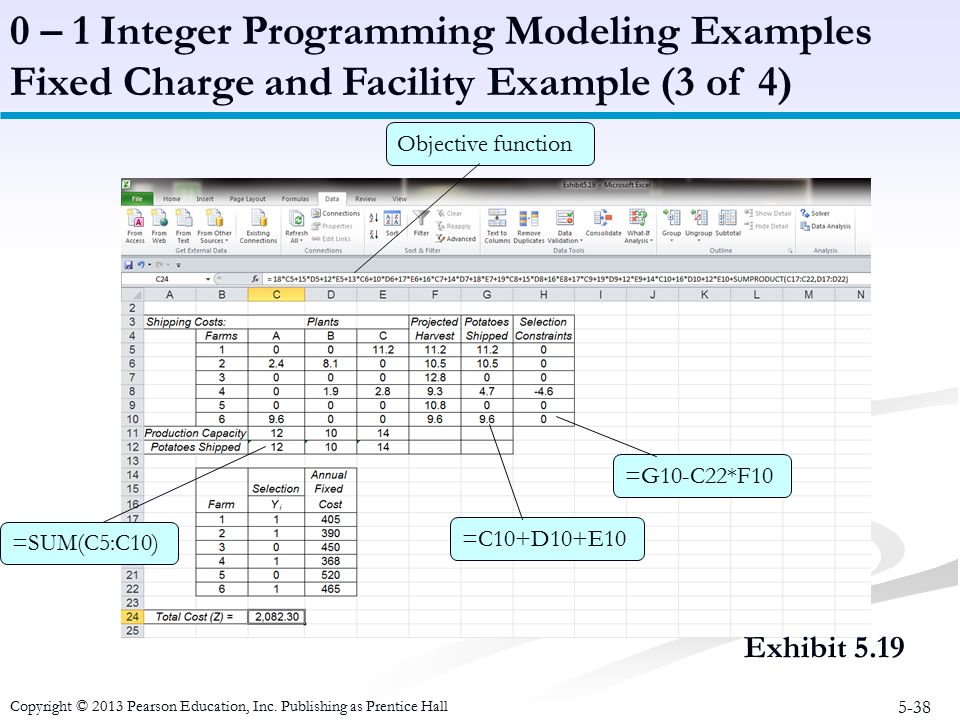This screenshot has height=720, width=960.
Task: Click the Fixed Cost cell 520
Action: click(331, 575)
